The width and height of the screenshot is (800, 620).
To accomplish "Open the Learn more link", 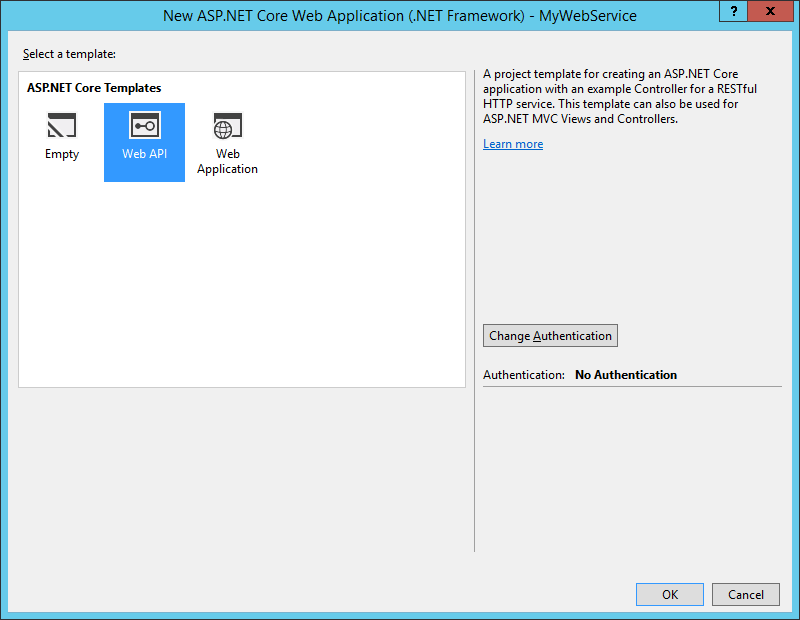I will click(x=513, y=144).
